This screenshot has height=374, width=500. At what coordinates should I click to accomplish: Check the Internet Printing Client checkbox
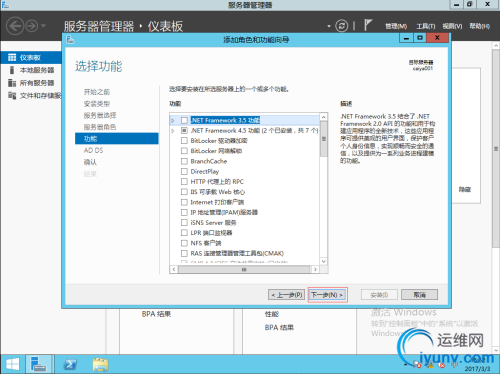pos(184,202)
